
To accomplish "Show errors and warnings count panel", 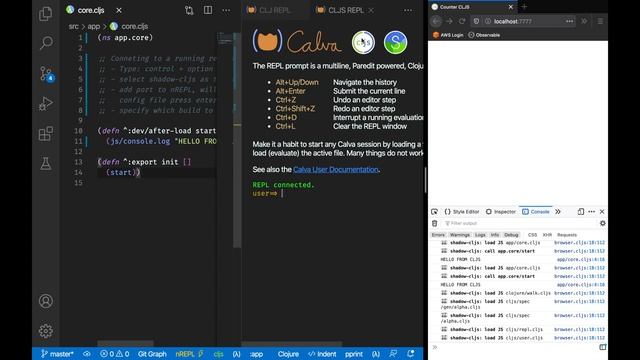I will [115, 354].
